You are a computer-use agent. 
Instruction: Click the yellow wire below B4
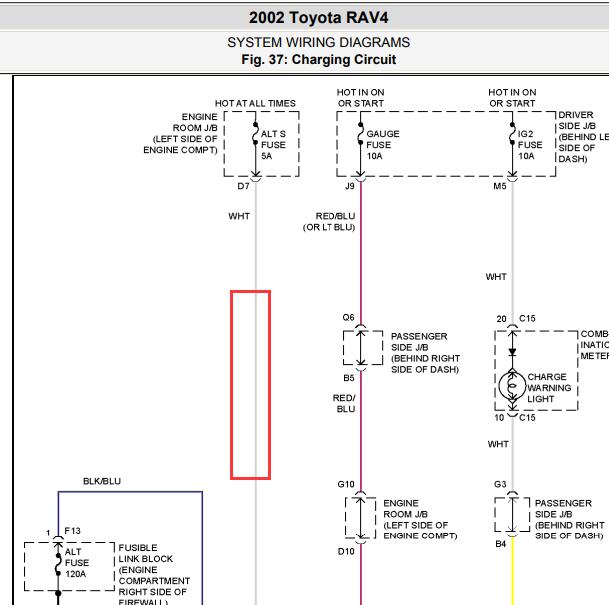coord(512,571)
